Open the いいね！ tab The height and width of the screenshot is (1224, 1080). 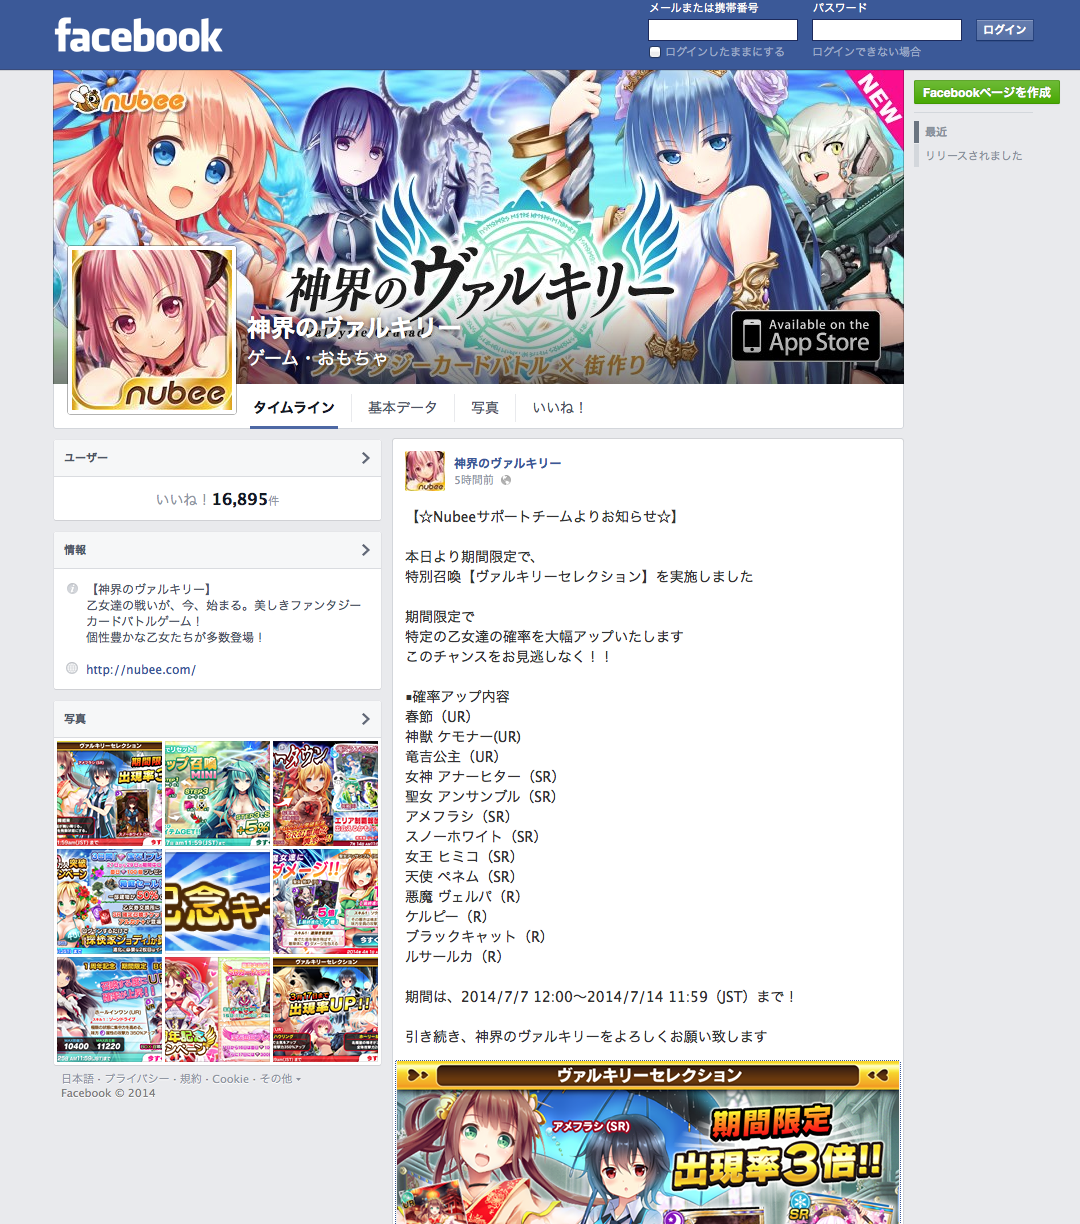click(559, 407)
